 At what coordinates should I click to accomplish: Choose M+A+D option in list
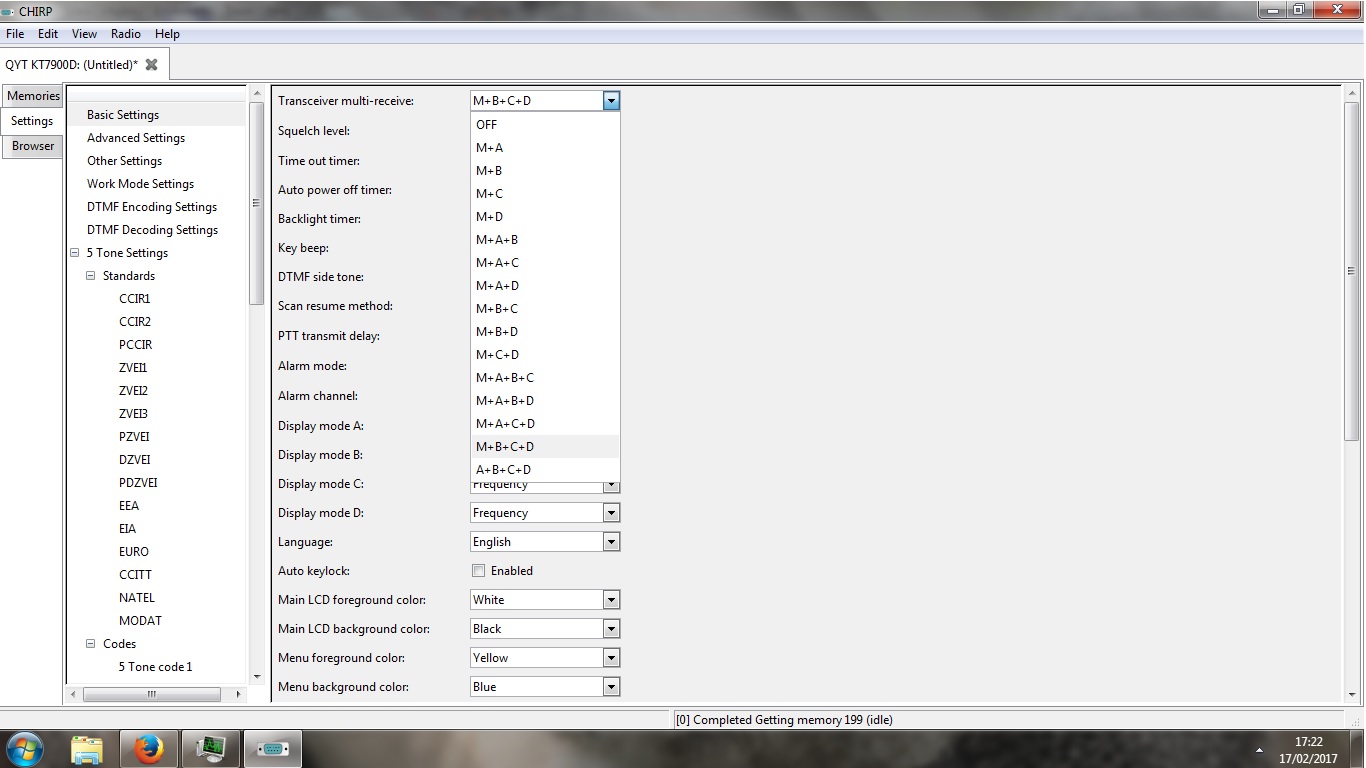click(x=545, y=286)
